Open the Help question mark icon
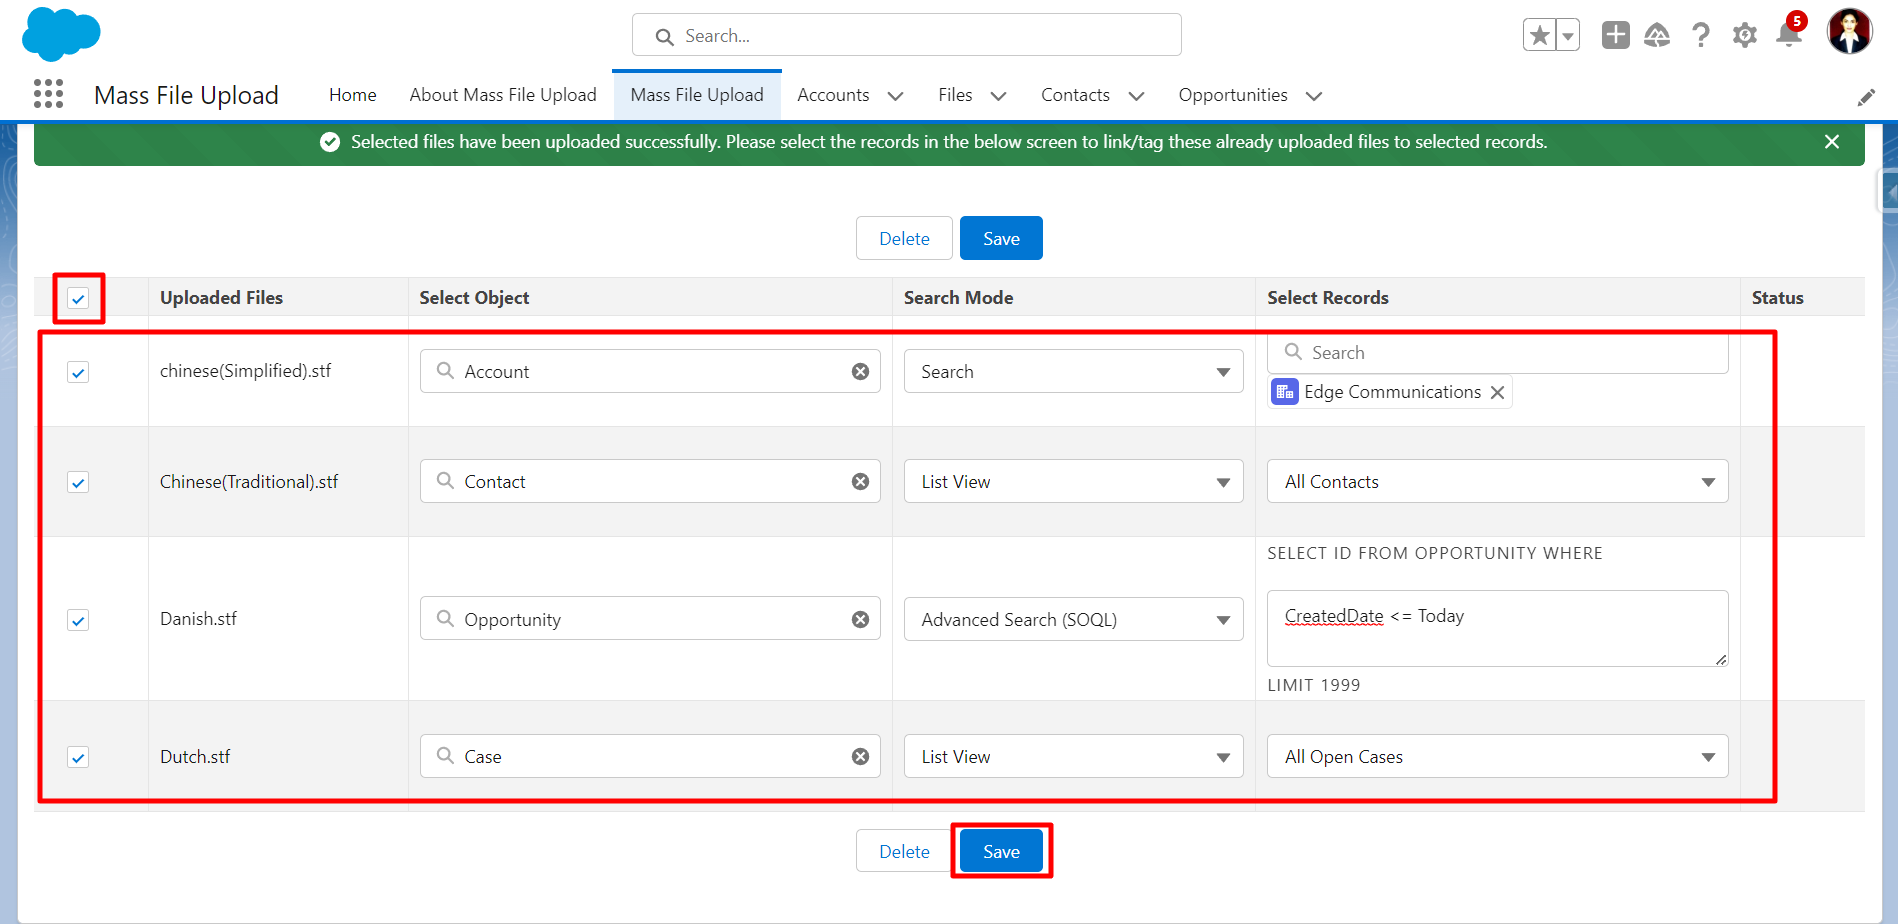The height and width of the screenshot is (924, 1898). tap(1701, 35)
